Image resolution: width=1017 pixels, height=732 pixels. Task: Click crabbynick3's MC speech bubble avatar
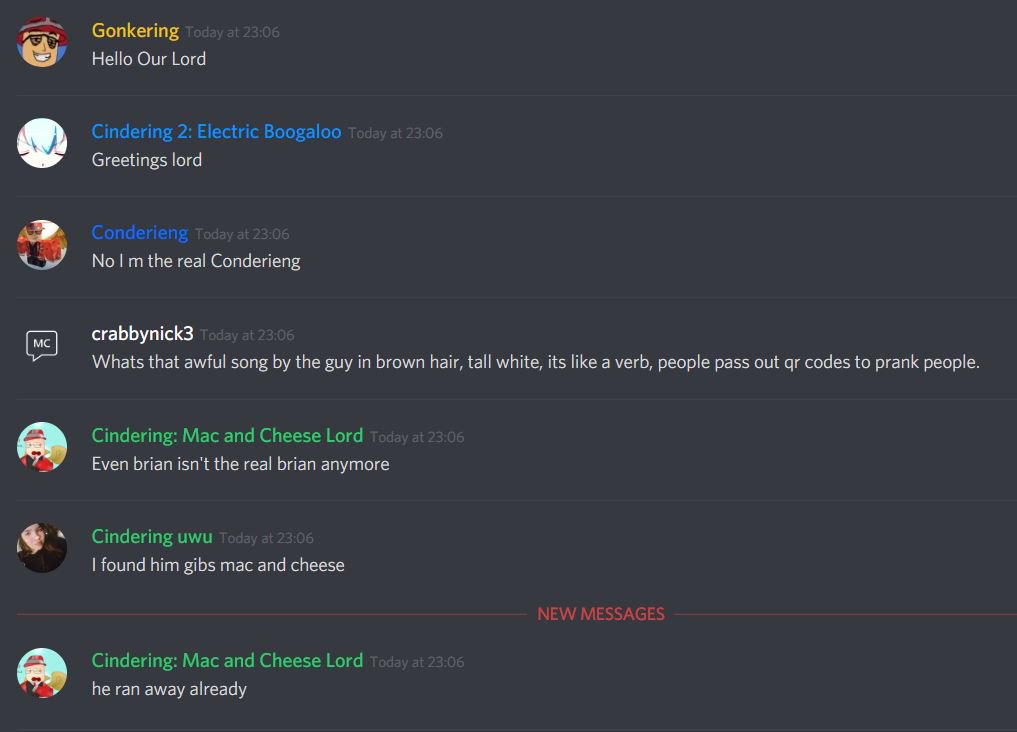[42, 345]
